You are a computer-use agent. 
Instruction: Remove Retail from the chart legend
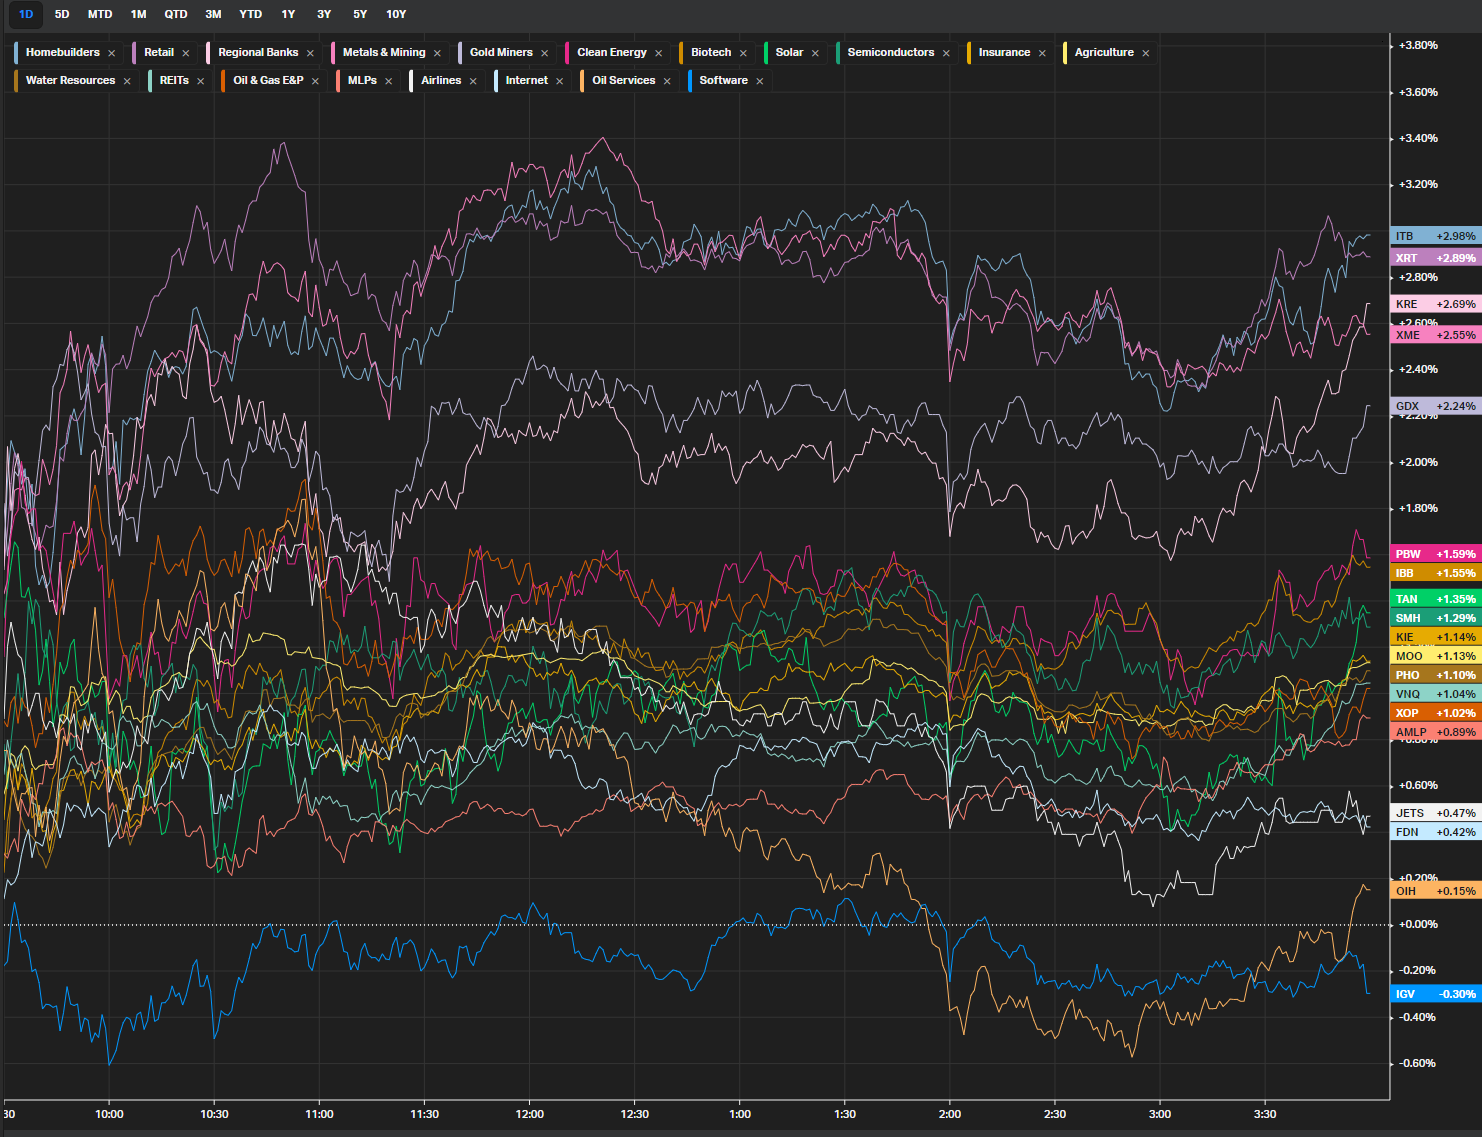point(186,53)
